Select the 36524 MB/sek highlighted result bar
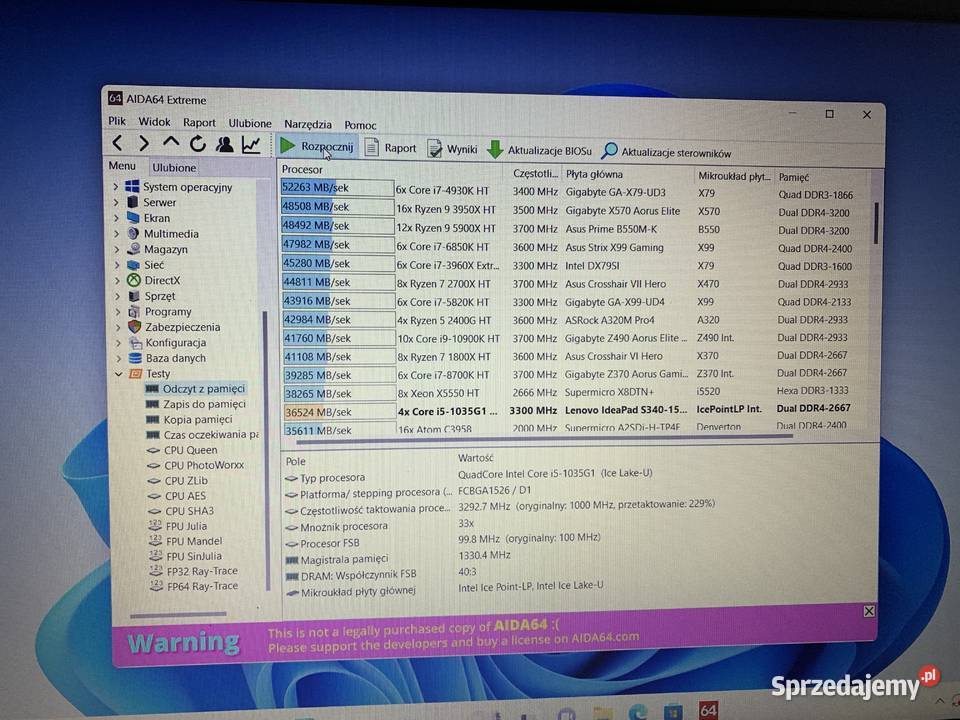The width and height of the screenshot is (960, 720). point(340,412)
